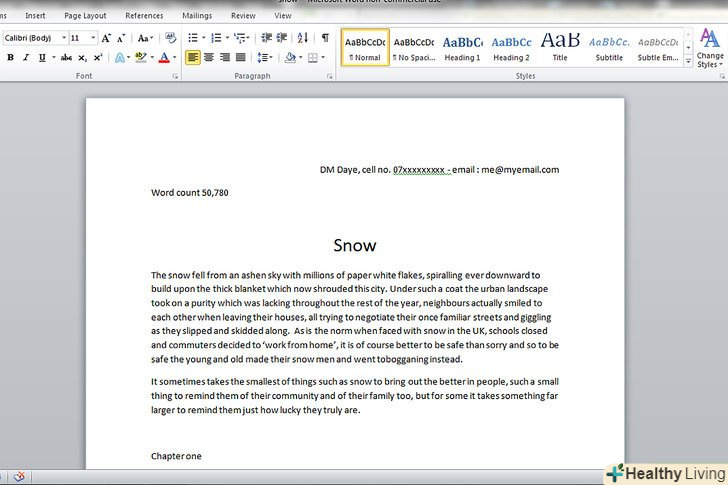Screen dimensions: 728x485
Task: Click the Multilevel List icon
Action: [240, 38]
